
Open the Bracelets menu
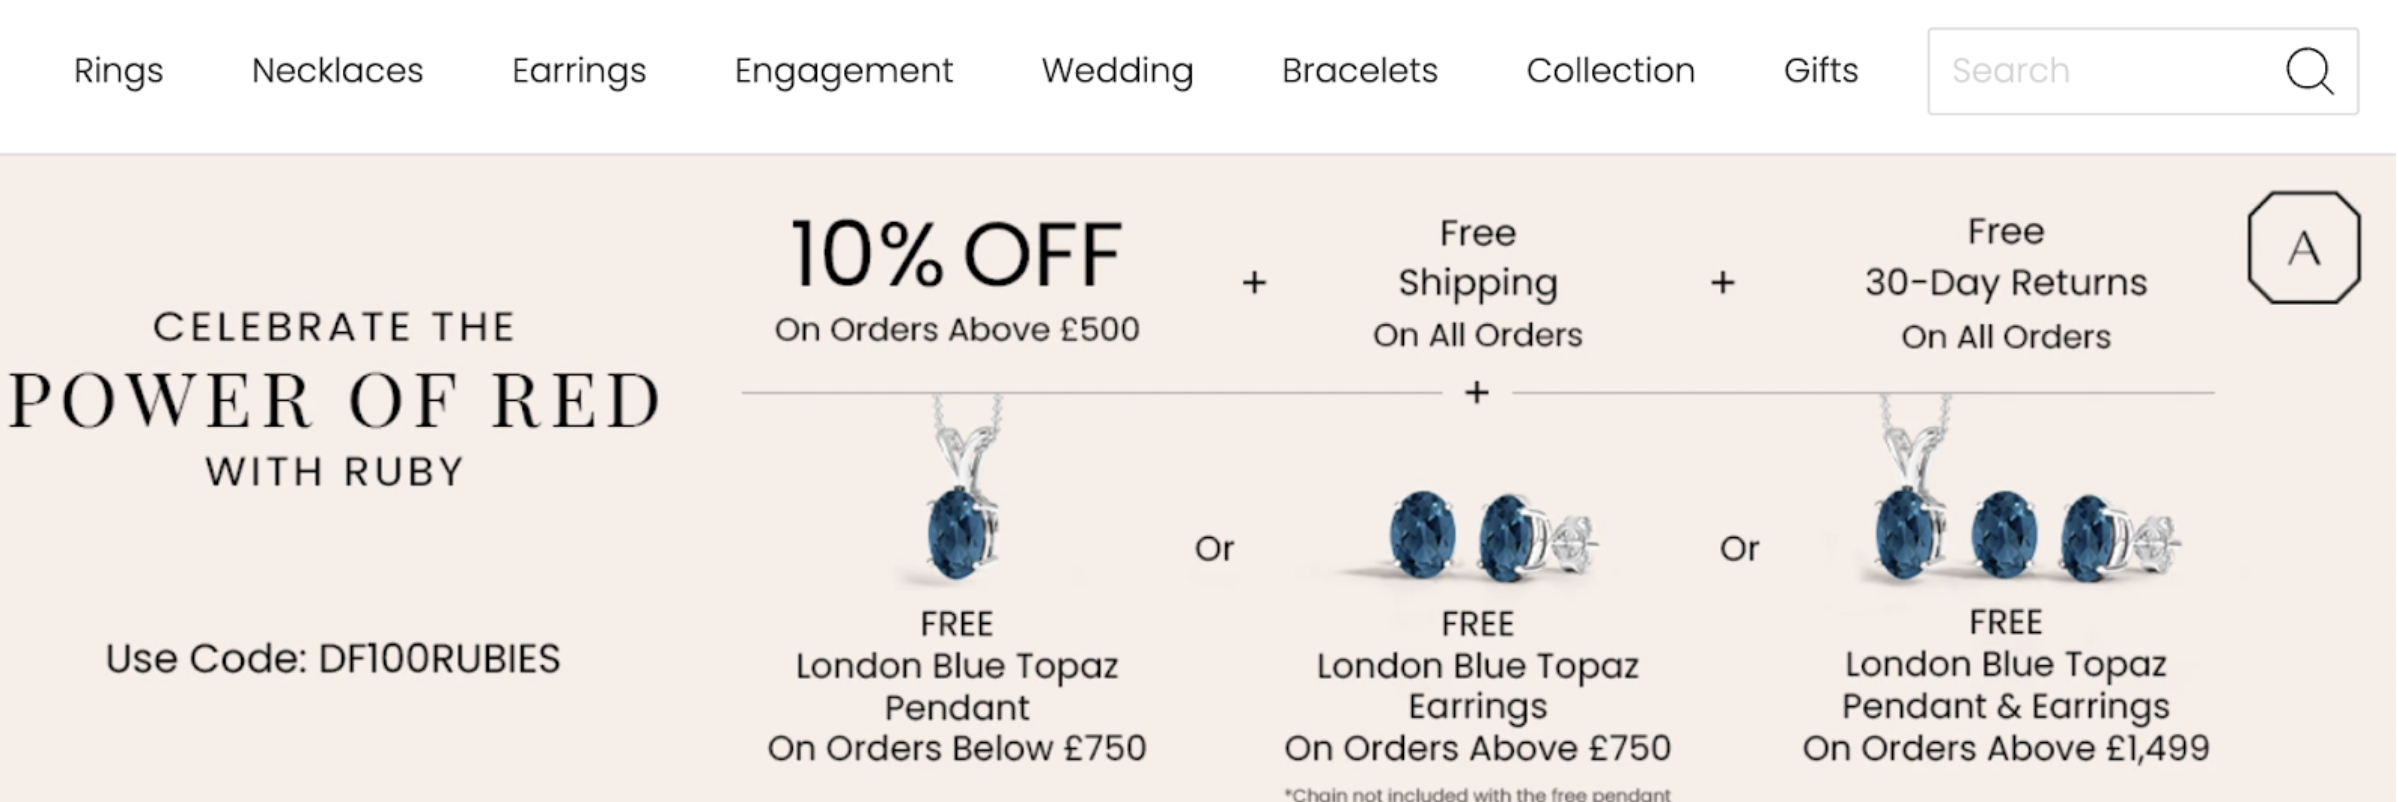tap(1360, 71)
